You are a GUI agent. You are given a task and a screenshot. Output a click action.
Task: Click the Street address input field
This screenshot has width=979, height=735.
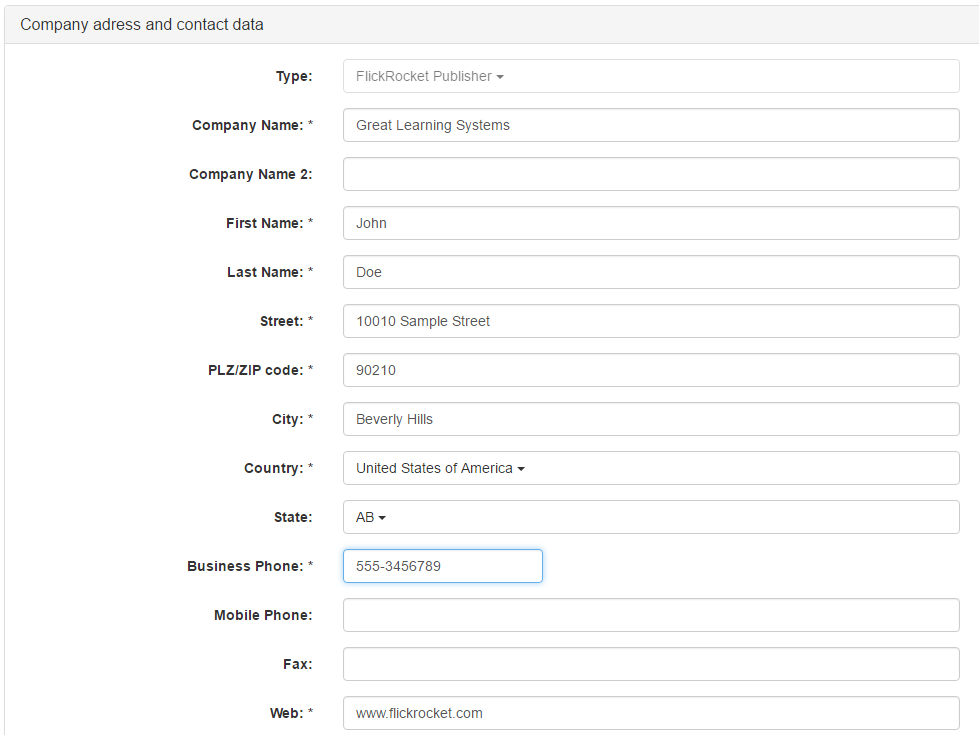pos(650,321)
